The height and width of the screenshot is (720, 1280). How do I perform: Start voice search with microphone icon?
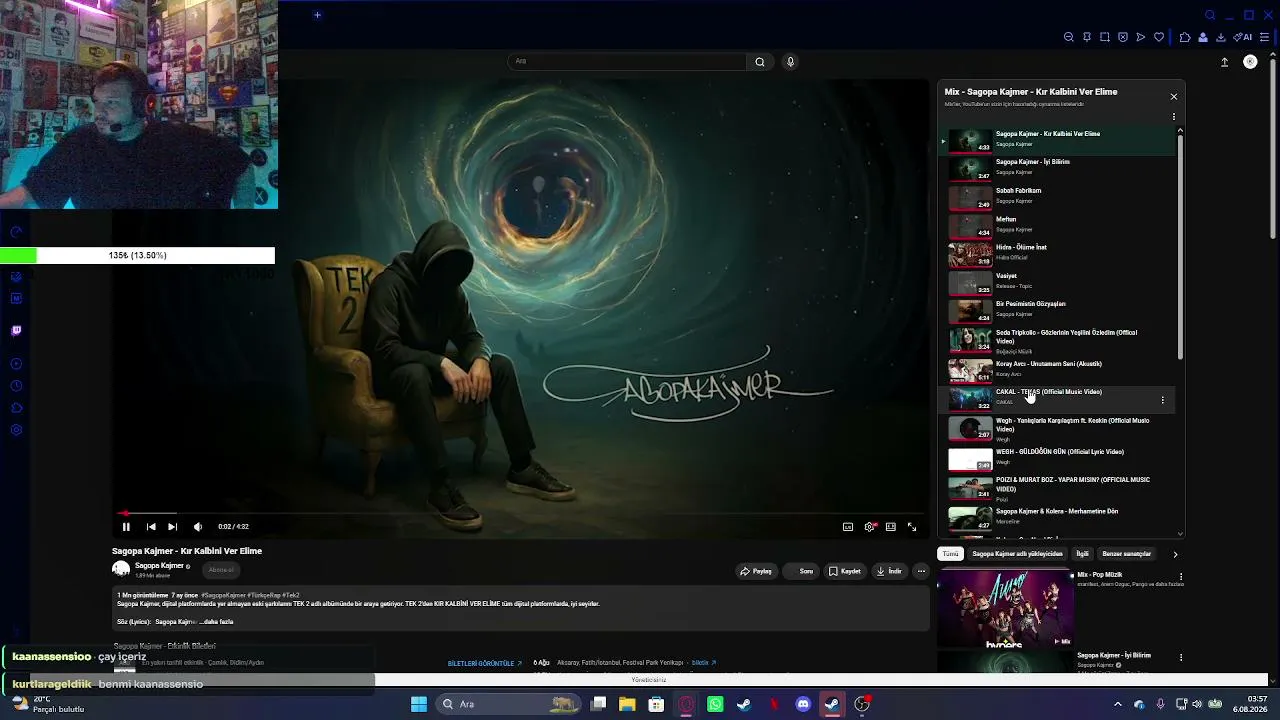790,62
